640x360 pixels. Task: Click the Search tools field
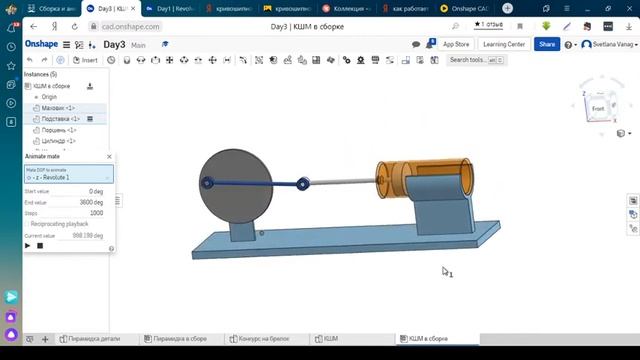pyautogui.click(x=476, y=60)
